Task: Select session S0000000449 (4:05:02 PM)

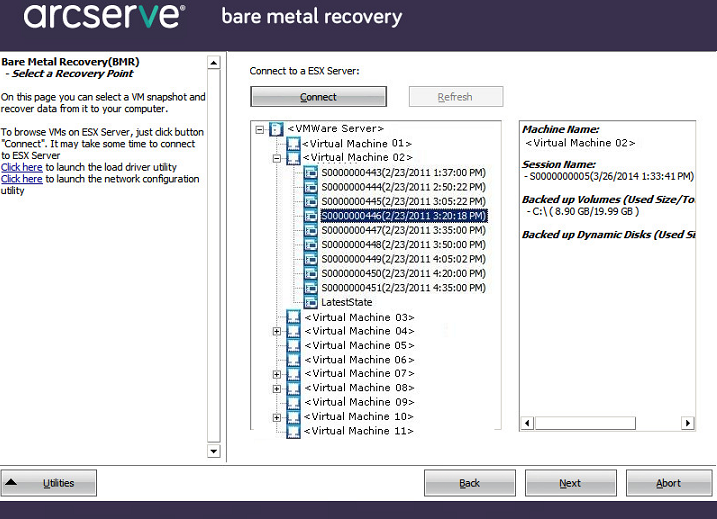Action: (x=403, y=259)
